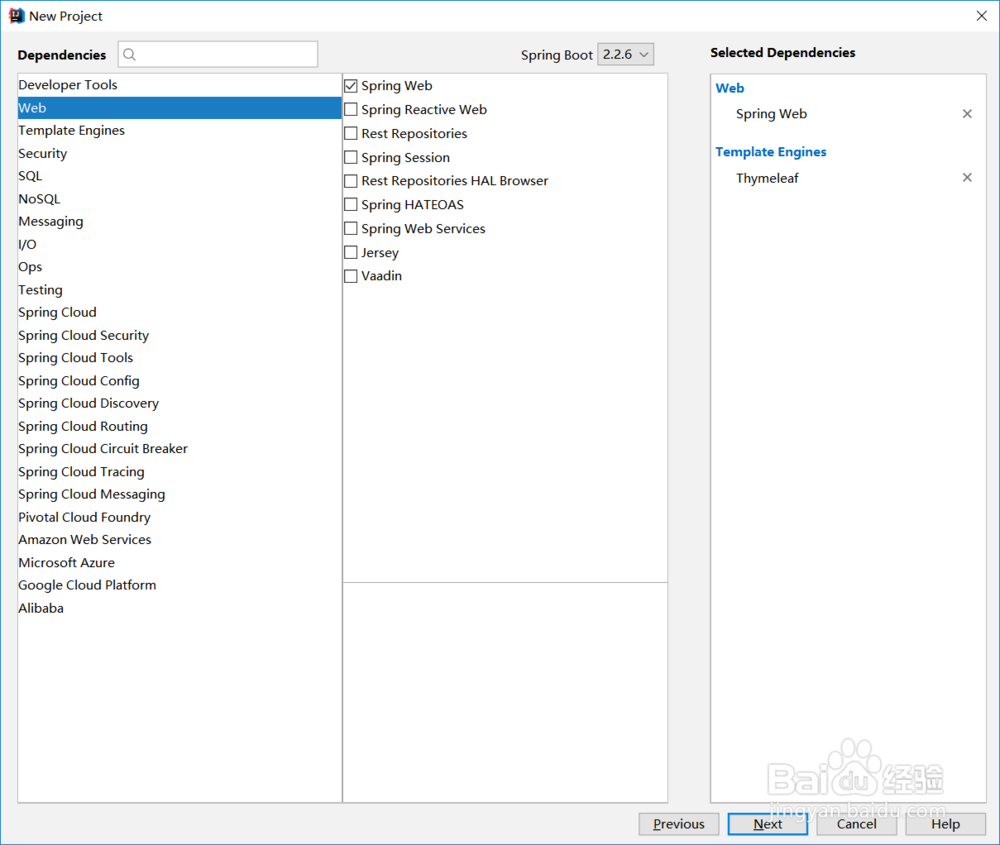Viewport: 1000px width, 845px height.
Task: Select Spring Cloud Routing category
Action: [180, 427]
